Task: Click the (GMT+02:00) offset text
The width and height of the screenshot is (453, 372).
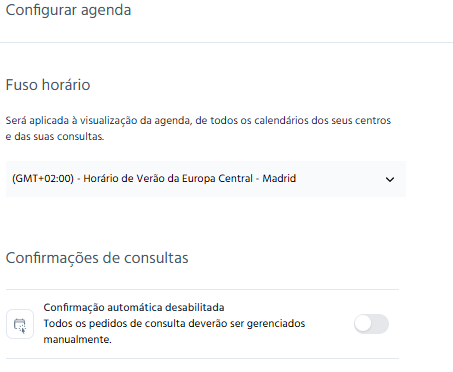Action: 43,178
